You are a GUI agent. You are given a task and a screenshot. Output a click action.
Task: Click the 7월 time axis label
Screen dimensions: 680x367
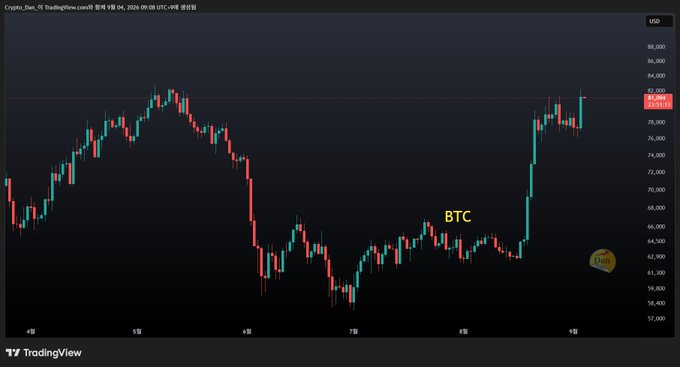[x=353, y=331]
